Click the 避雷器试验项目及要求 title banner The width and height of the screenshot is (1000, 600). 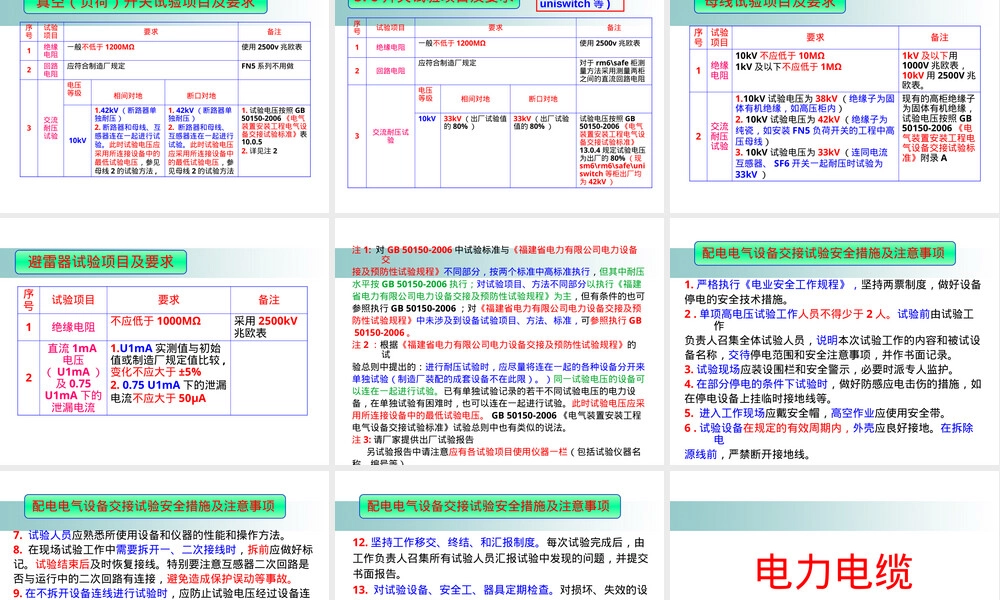point(101,262)
